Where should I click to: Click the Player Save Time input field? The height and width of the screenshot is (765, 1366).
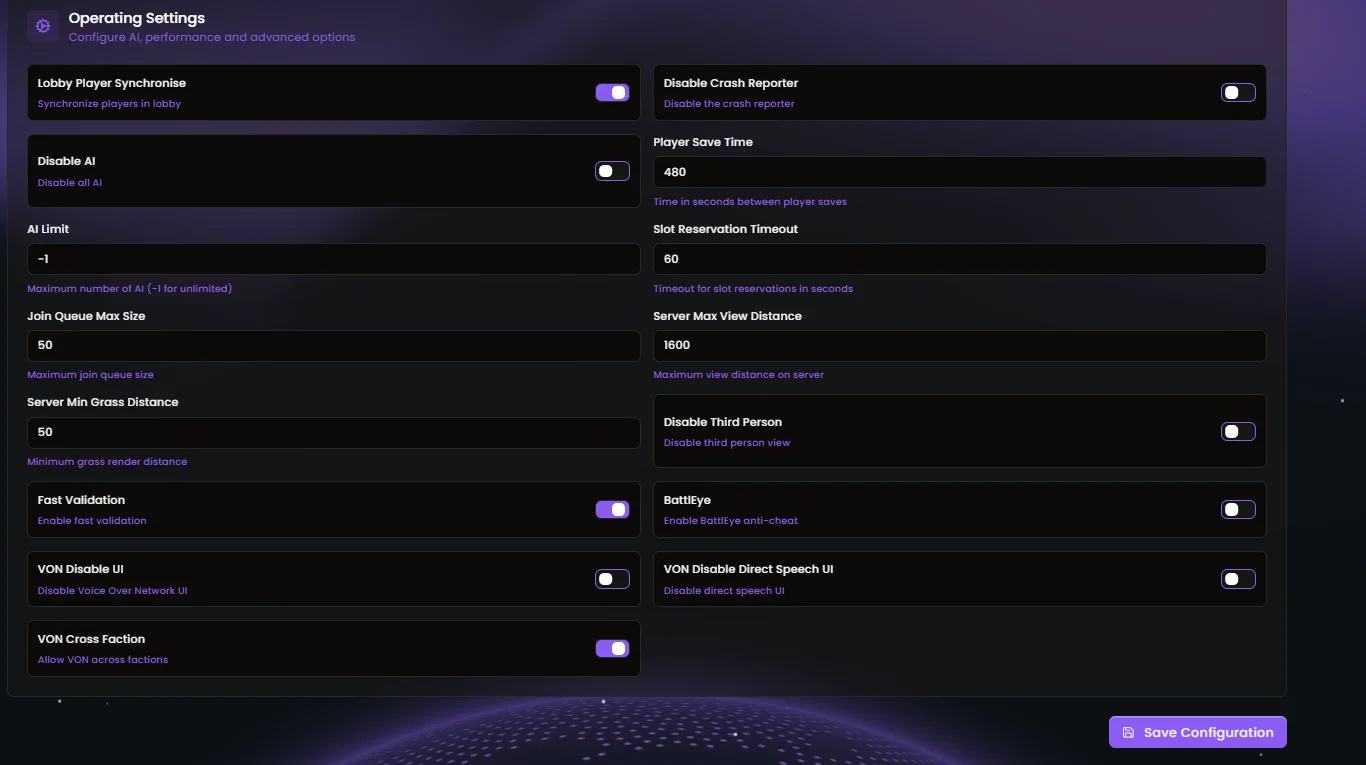click(958, 171)
